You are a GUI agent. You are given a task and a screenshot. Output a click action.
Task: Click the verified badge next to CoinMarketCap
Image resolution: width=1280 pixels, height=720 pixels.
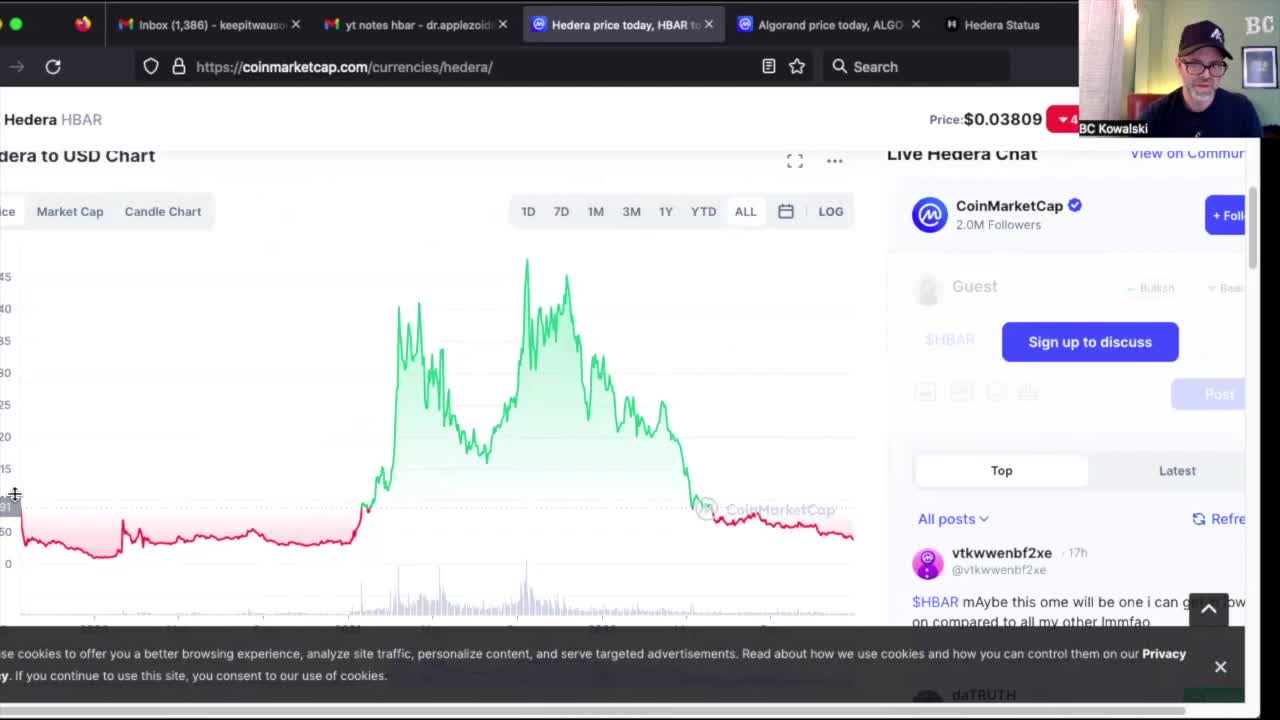click(x=1075, y=205)
